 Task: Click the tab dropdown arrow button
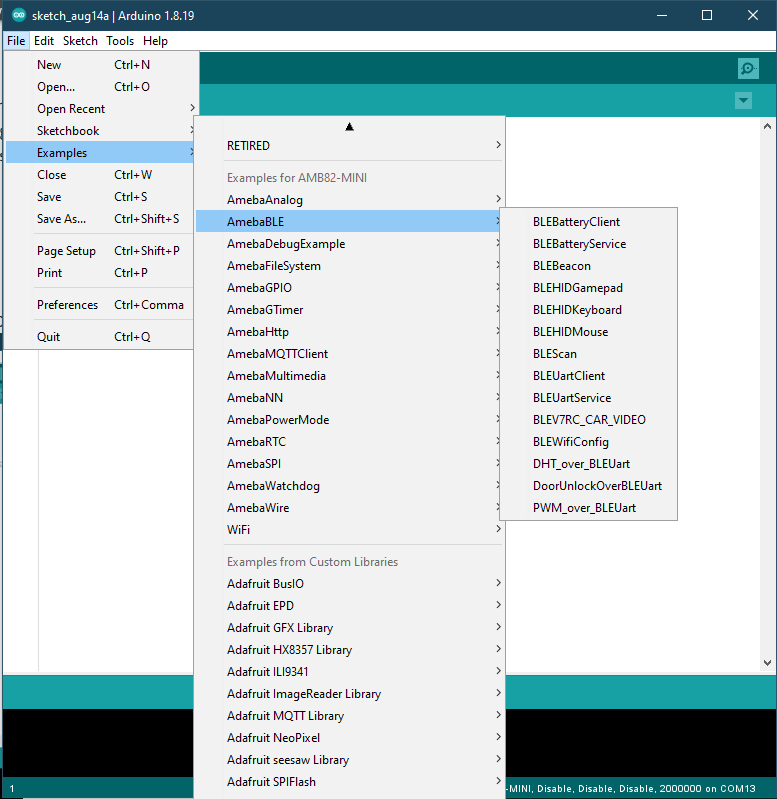[743, 101]
